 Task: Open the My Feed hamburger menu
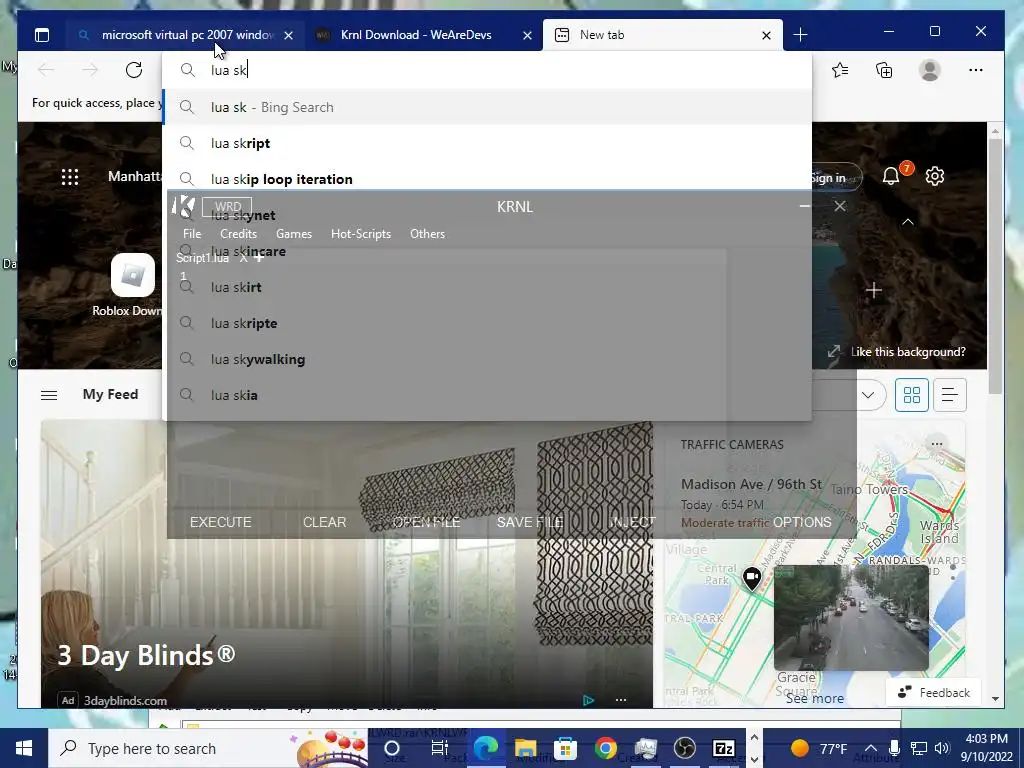click(49, 395)
